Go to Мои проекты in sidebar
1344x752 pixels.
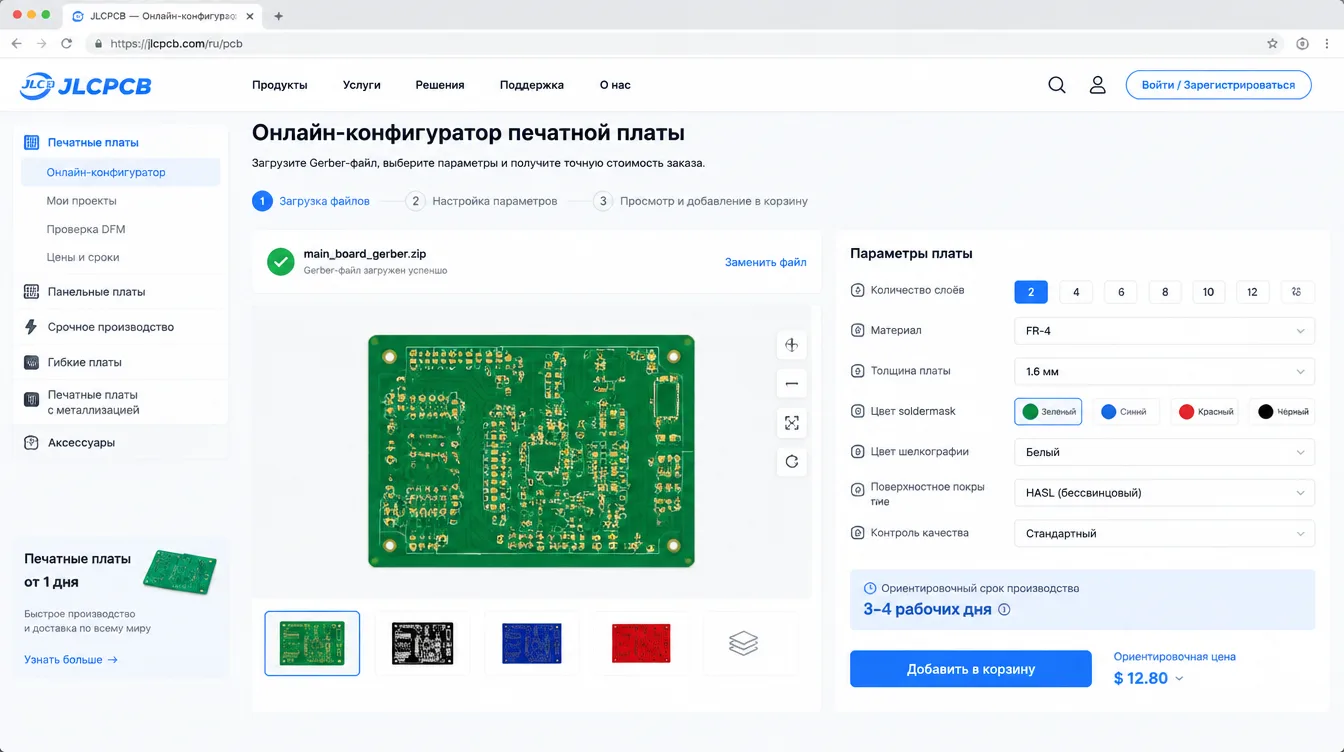[x=82, y=201]
